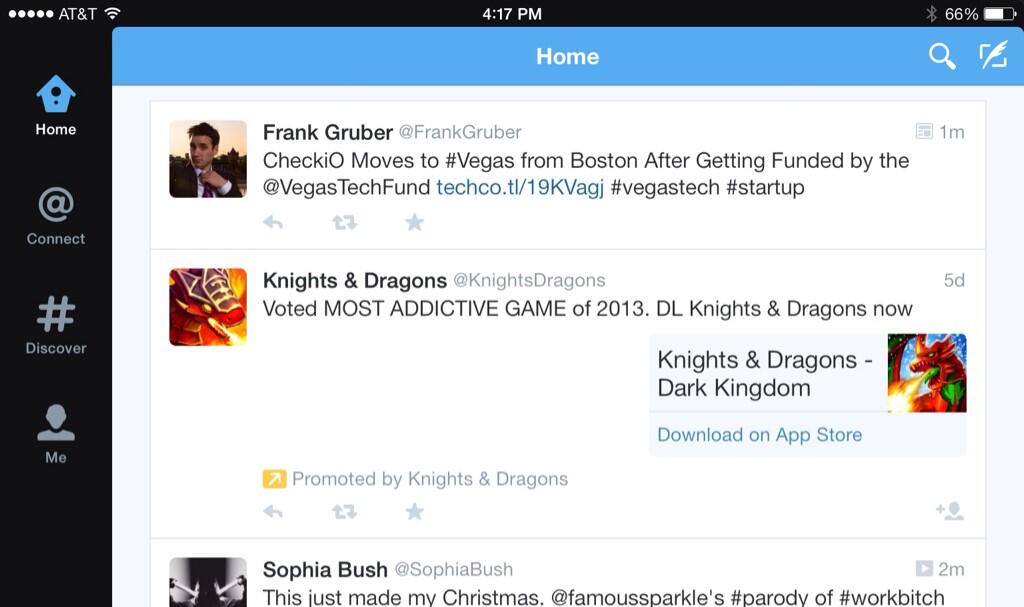Open the Connect tab
The height and width of the screenshot is (607, 1024).
pyautogui.click(x=56, y=216)
